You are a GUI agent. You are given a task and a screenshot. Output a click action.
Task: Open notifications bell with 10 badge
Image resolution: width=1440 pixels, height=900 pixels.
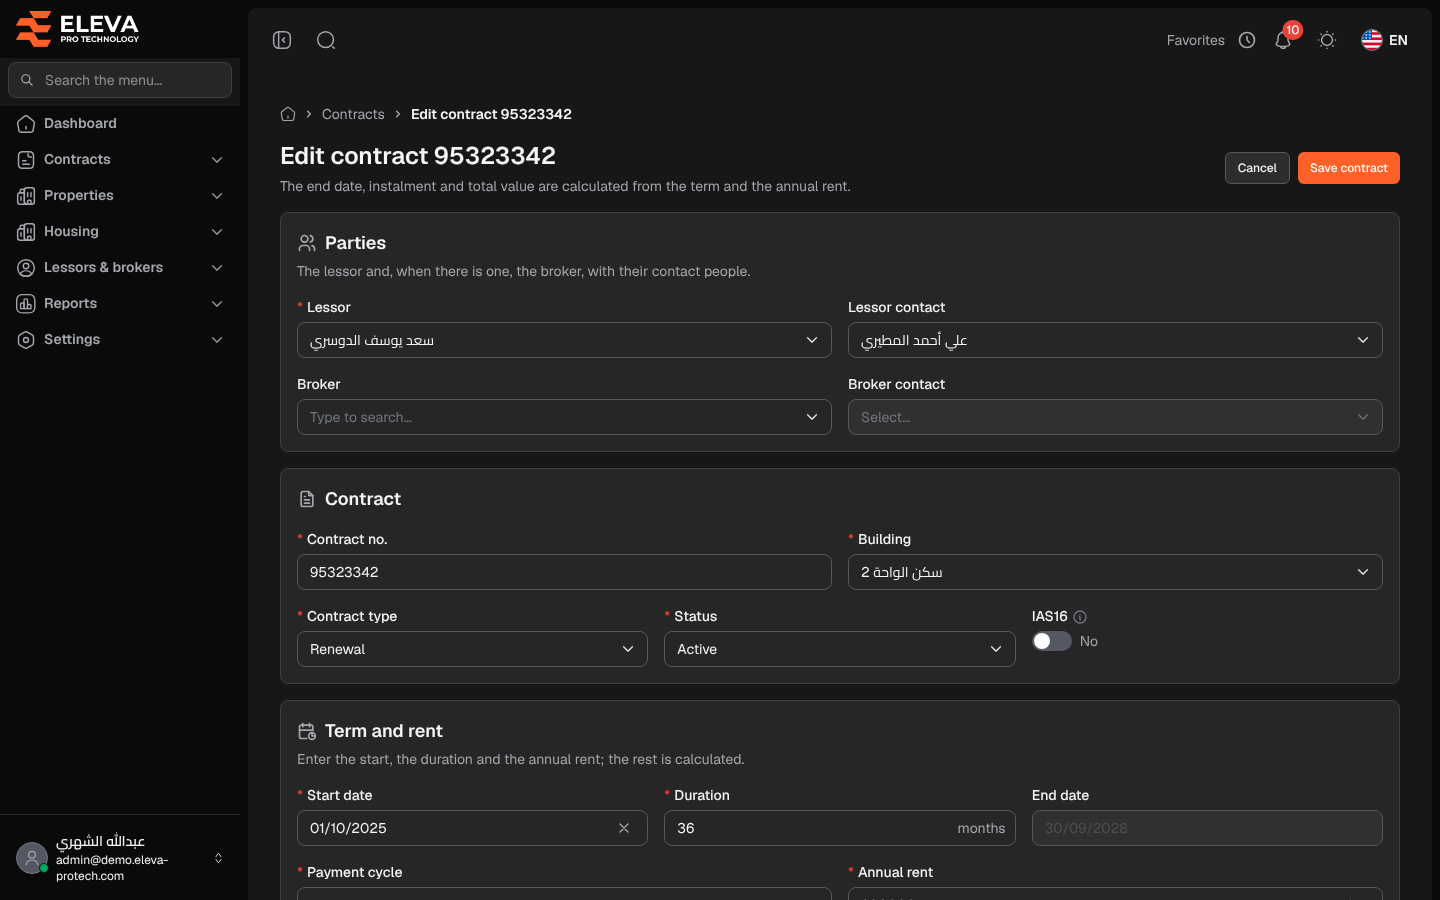coord(1283,40)
